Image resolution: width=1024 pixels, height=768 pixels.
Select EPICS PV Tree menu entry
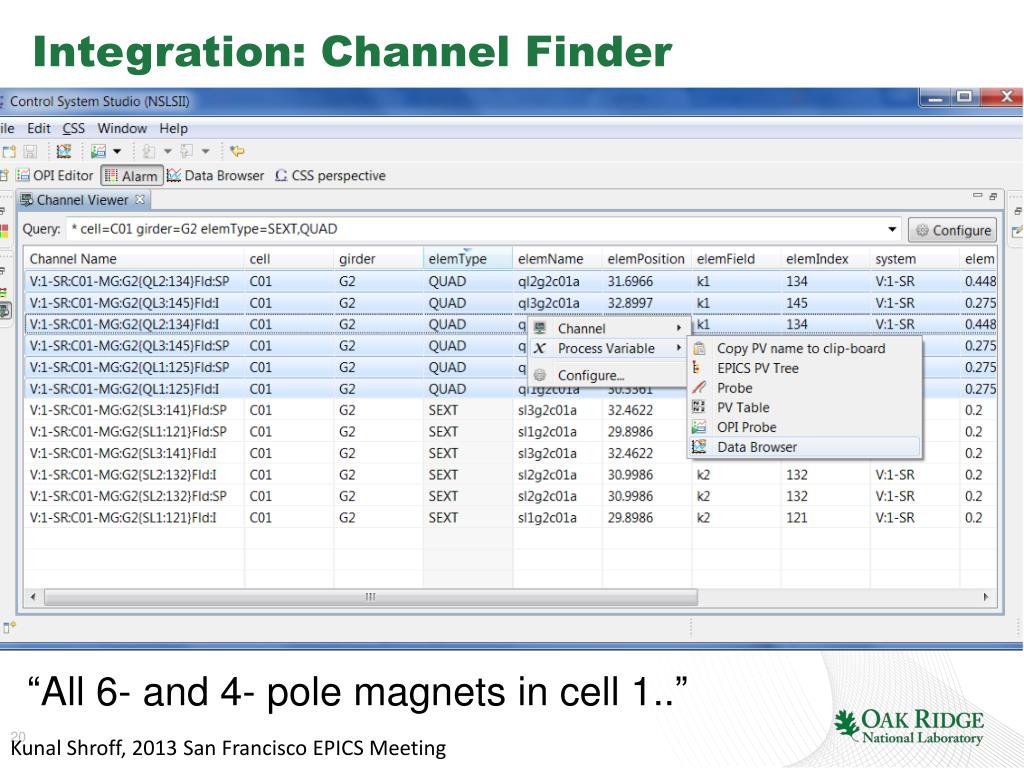pos(805,368)
